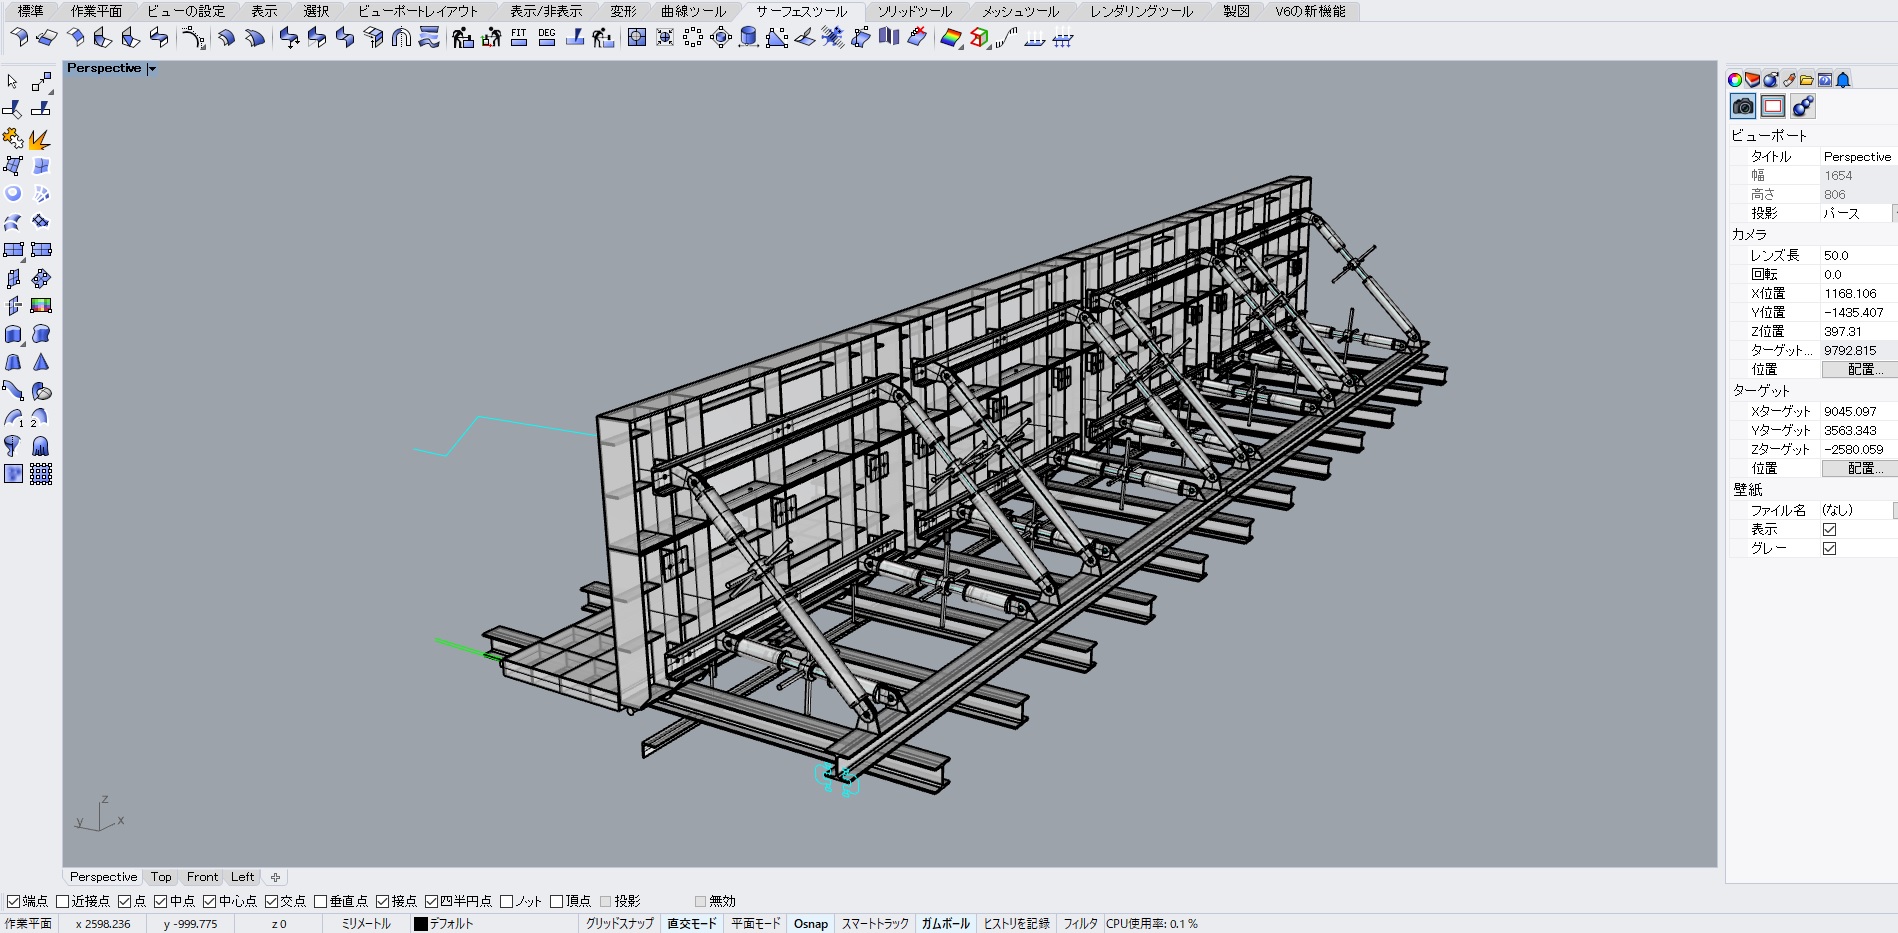Image resolution: width=1898 pixels, height=933 pixels.
Task: Click the heightfield colored image tool icon
Action: pos(41,306)
